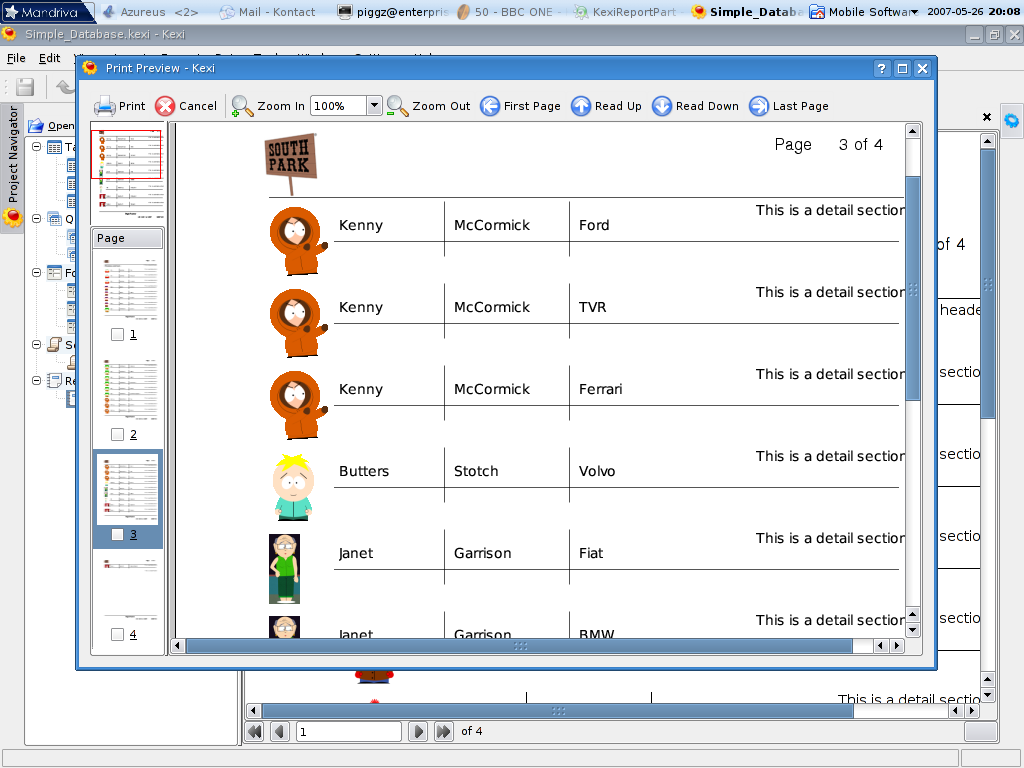Click the Reports group icon in project tree
1024x768 pixels.
tap(55, 381)
